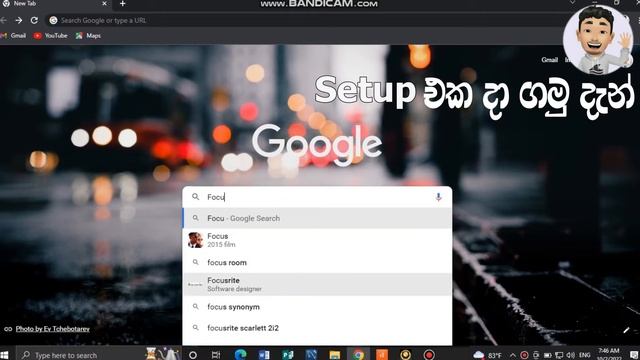The height and width of the screenshot is (360, 640).
Task: Open the battery status tray icon
Action: (547, 355)
